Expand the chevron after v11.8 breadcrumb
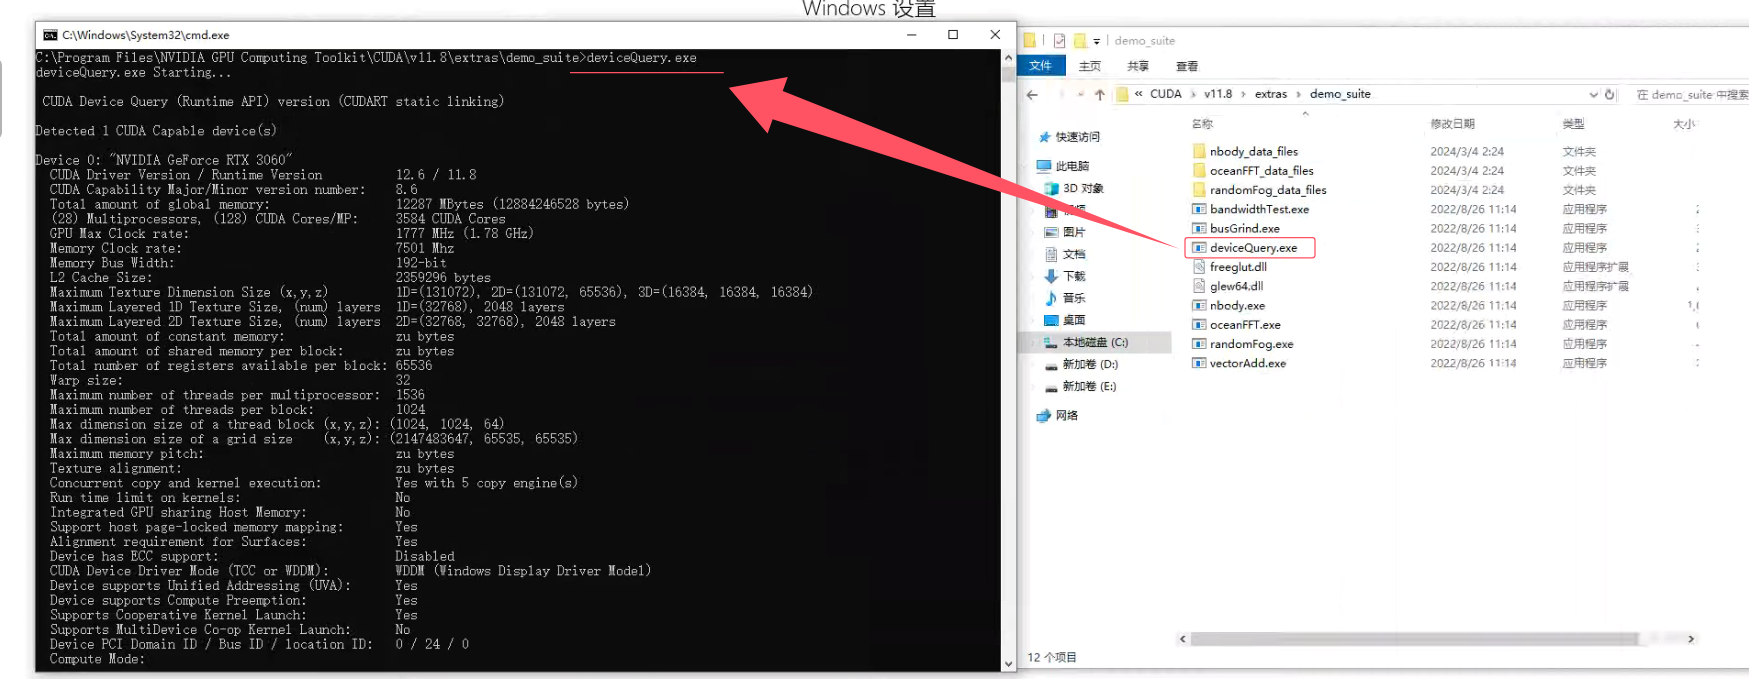 1244,94
